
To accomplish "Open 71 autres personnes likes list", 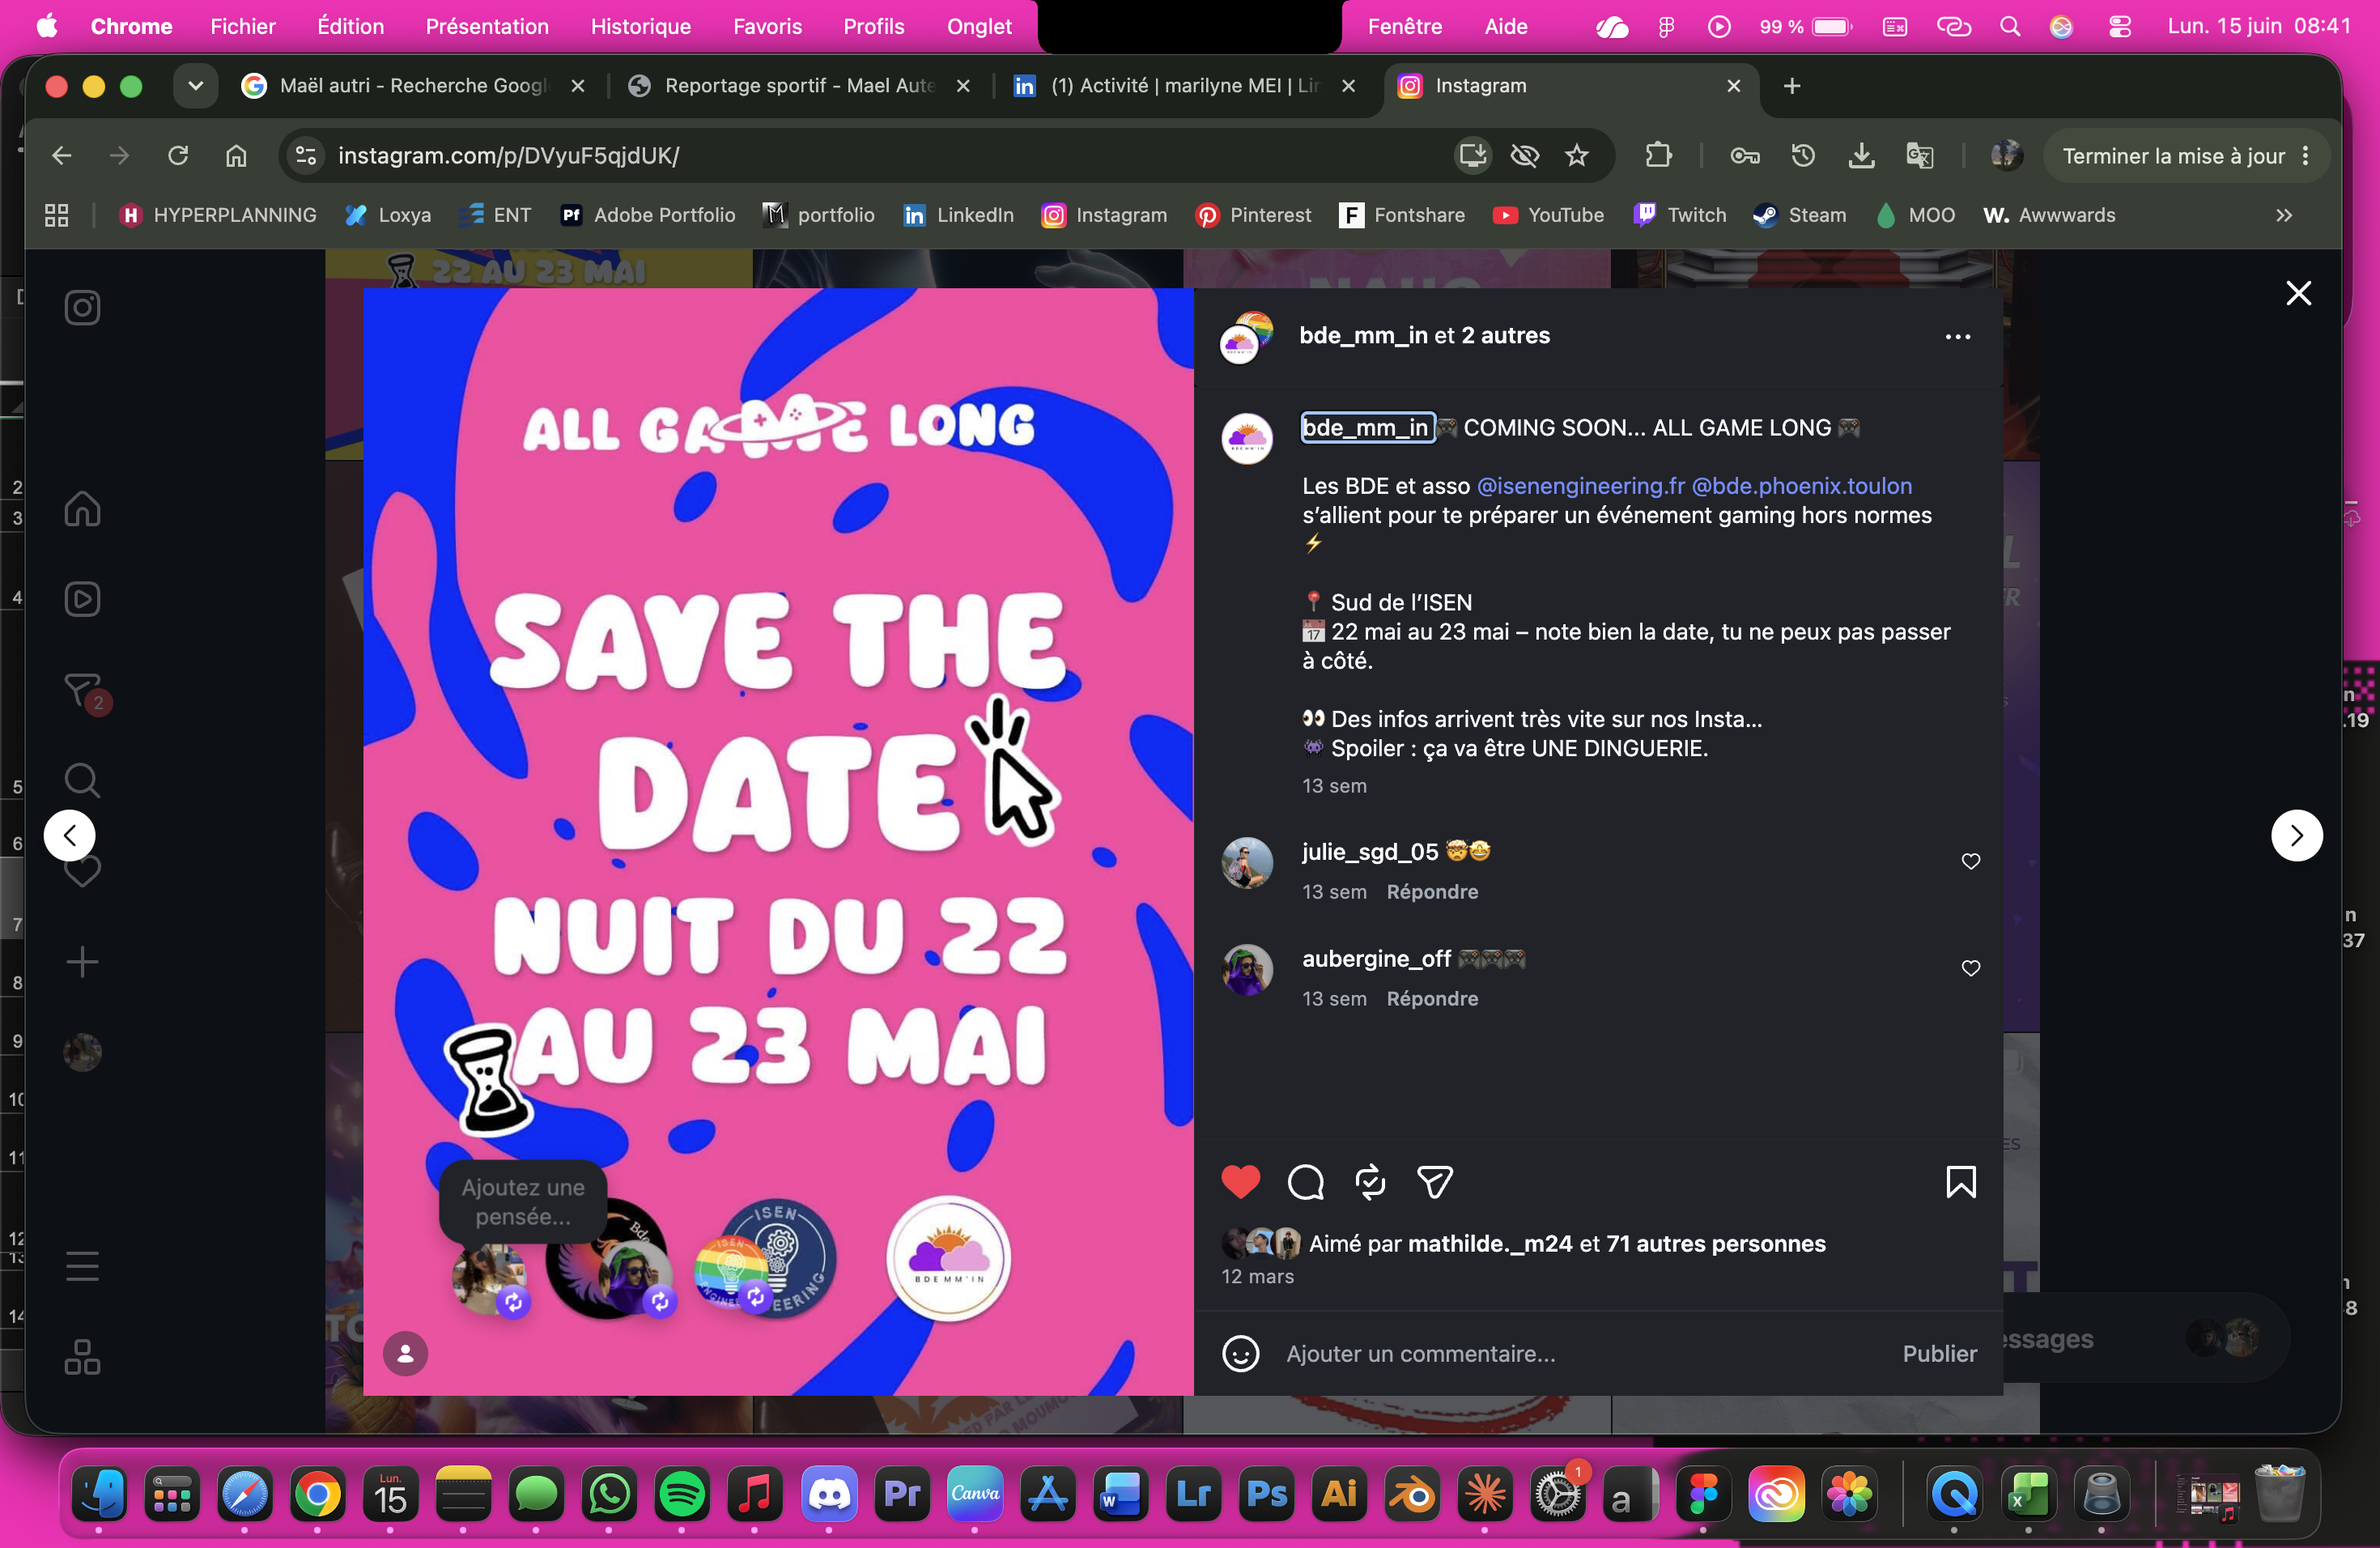I will [1715, 1244].
